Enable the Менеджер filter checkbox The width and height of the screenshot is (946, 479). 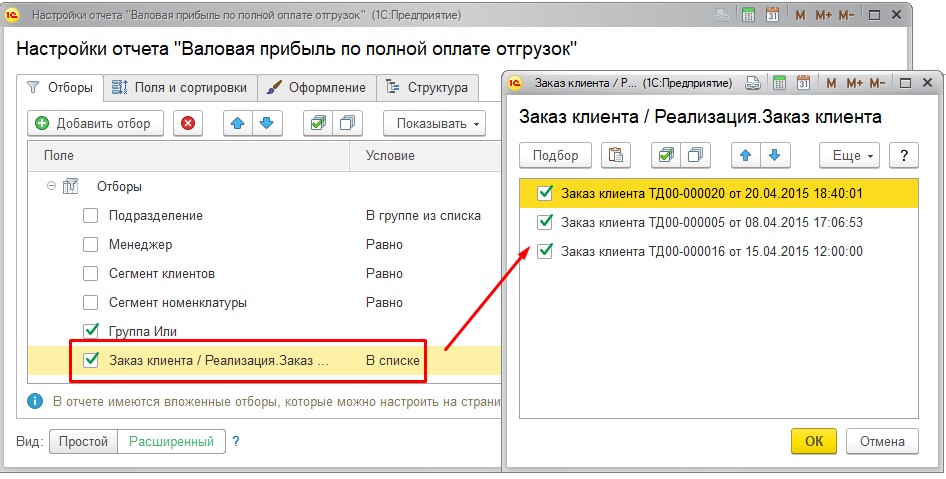click(x=91, y=244)
